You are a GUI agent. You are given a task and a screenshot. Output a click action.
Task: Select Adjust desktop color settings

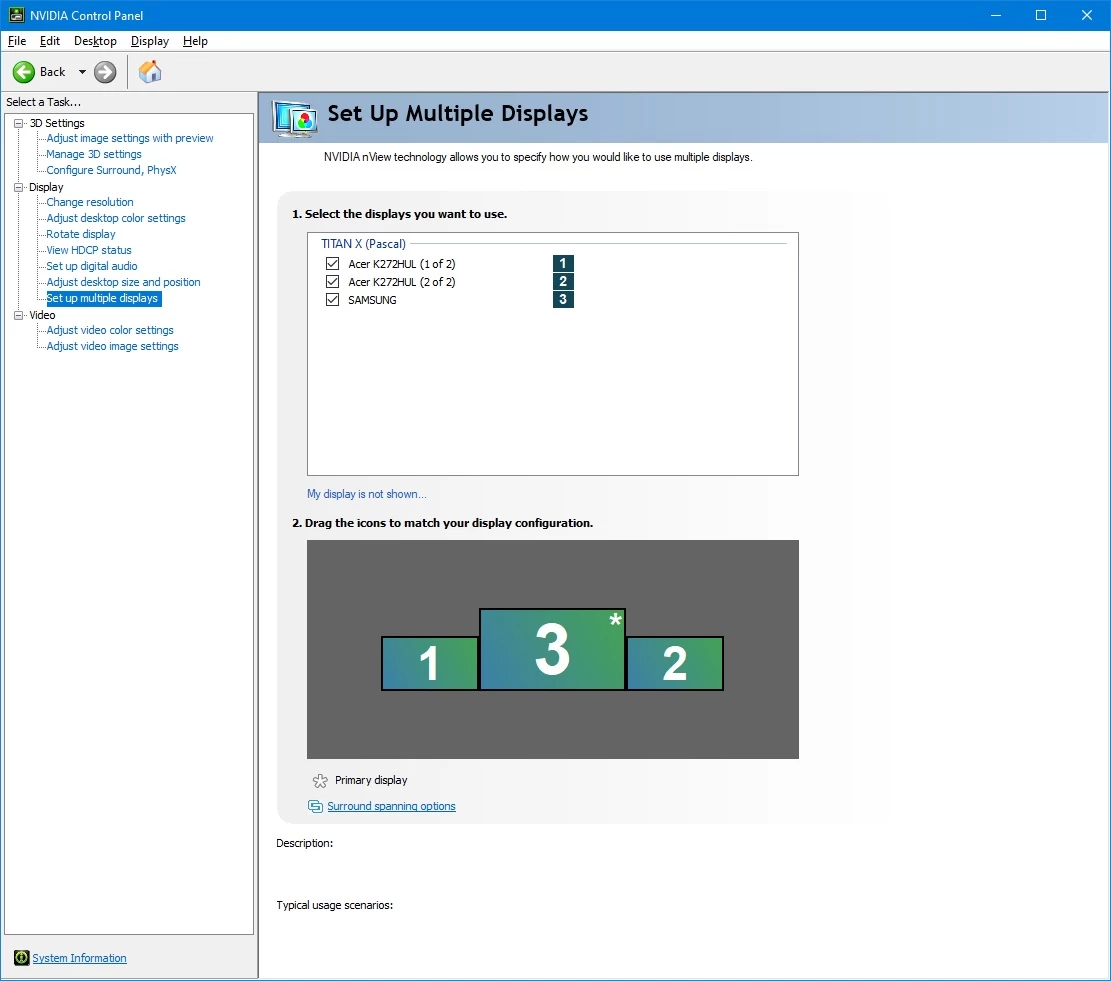(116, 218)
